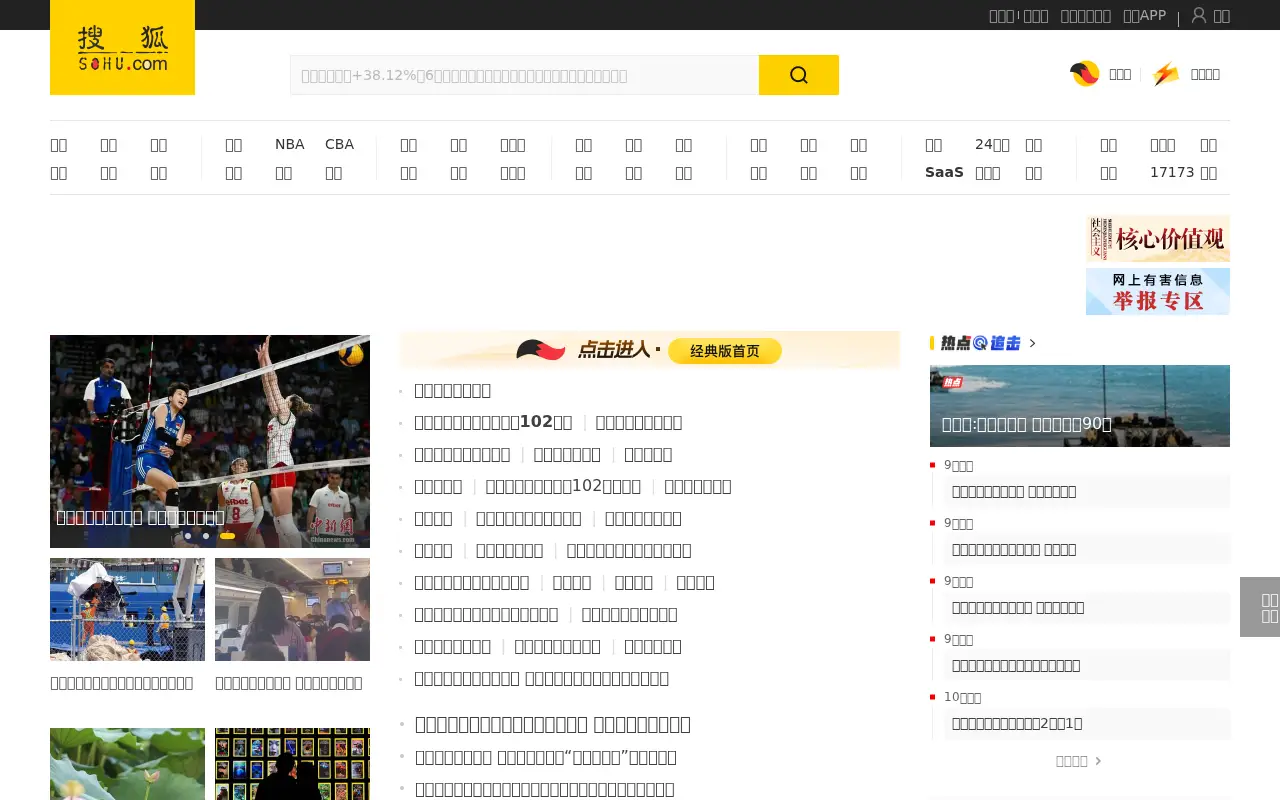Screen dimensions: 1280x800
Task: Click the magnifier search button
Action: pyautogui.click(x=799, y=75)
